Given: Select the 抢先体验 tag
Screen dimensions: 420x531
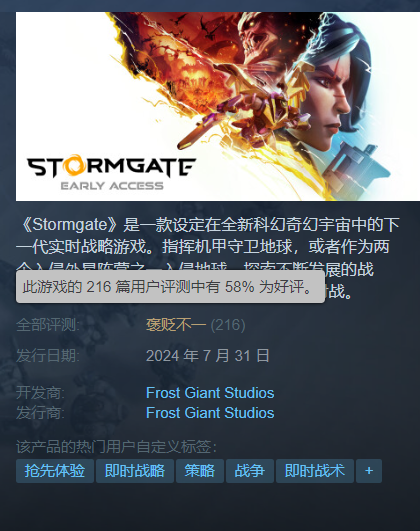Looking at the screenshot, I should coord(55,471).
